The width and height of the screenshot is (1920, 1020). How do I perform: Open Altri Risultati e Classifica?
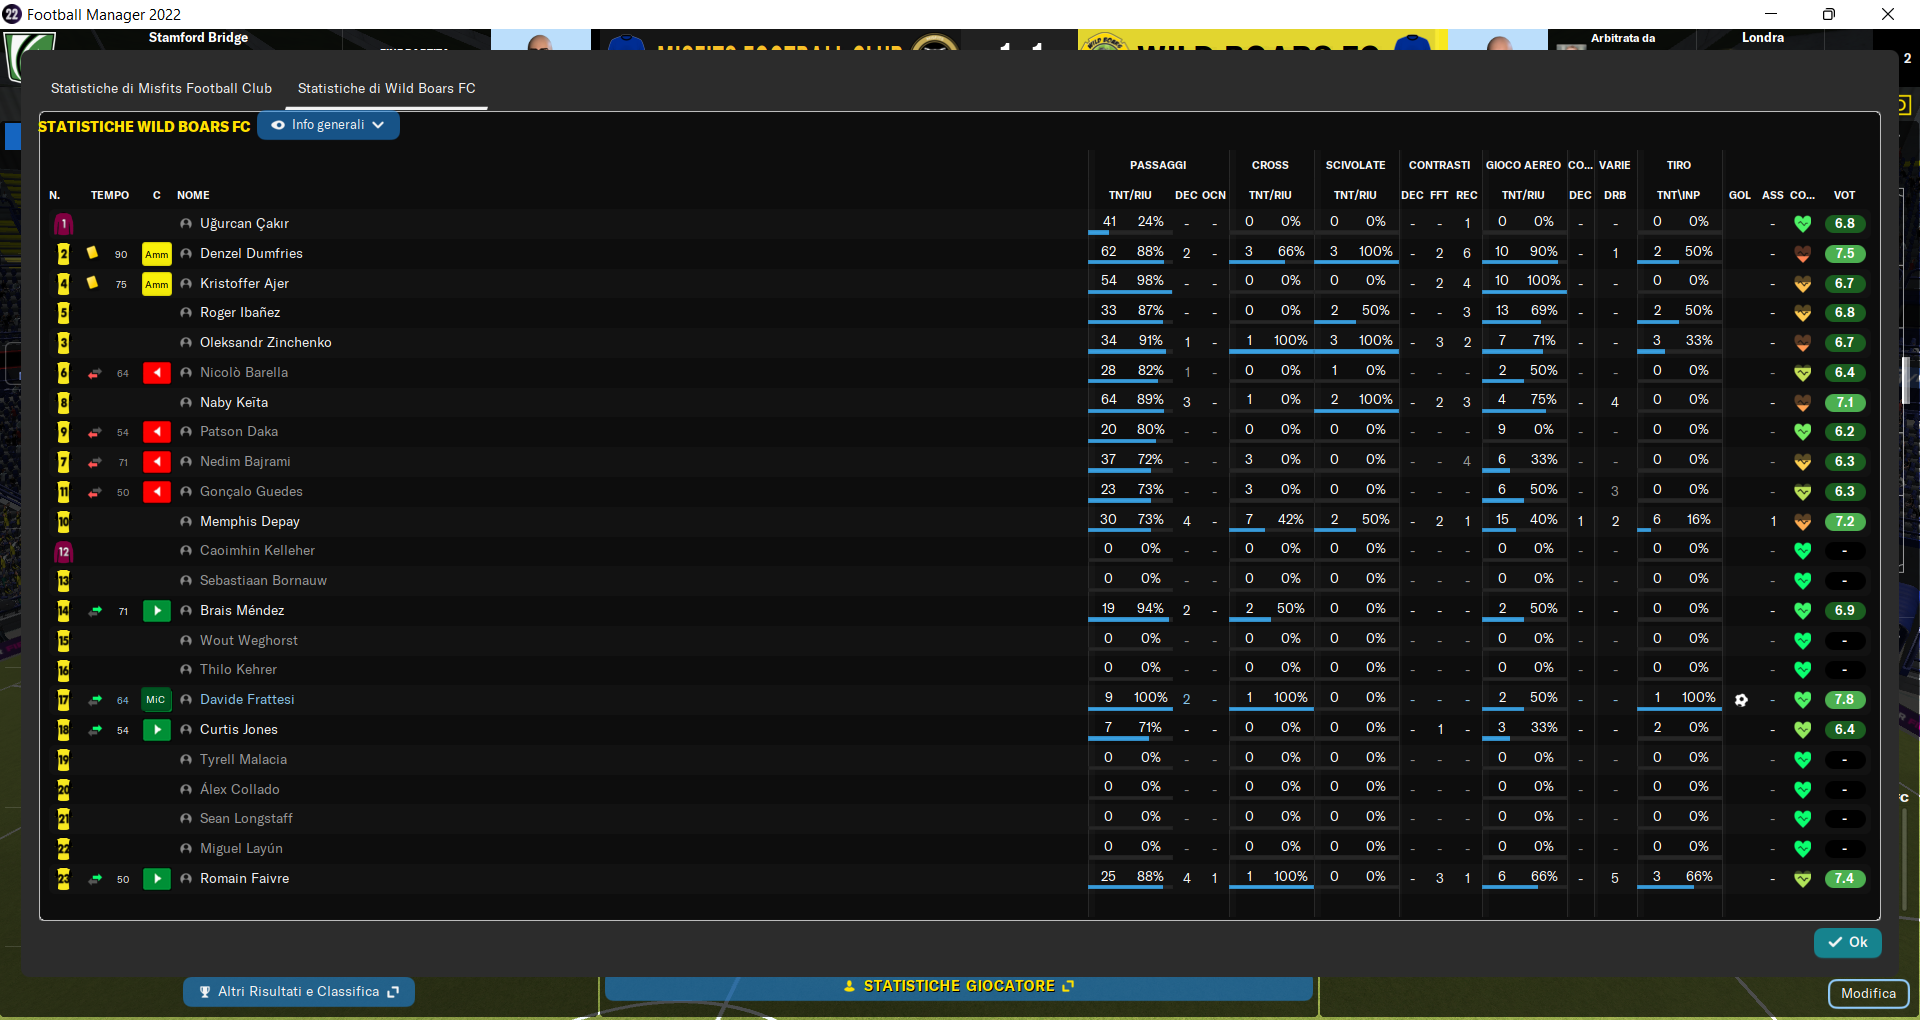click(x=298, y=991)
